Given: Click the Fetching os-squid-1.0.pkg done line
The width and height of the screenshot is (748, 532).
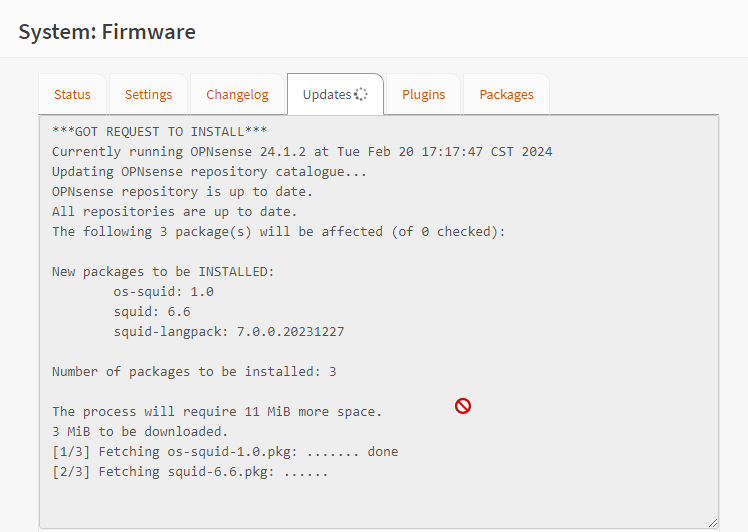Looking at the screenshot, I should tap(225, 452).
